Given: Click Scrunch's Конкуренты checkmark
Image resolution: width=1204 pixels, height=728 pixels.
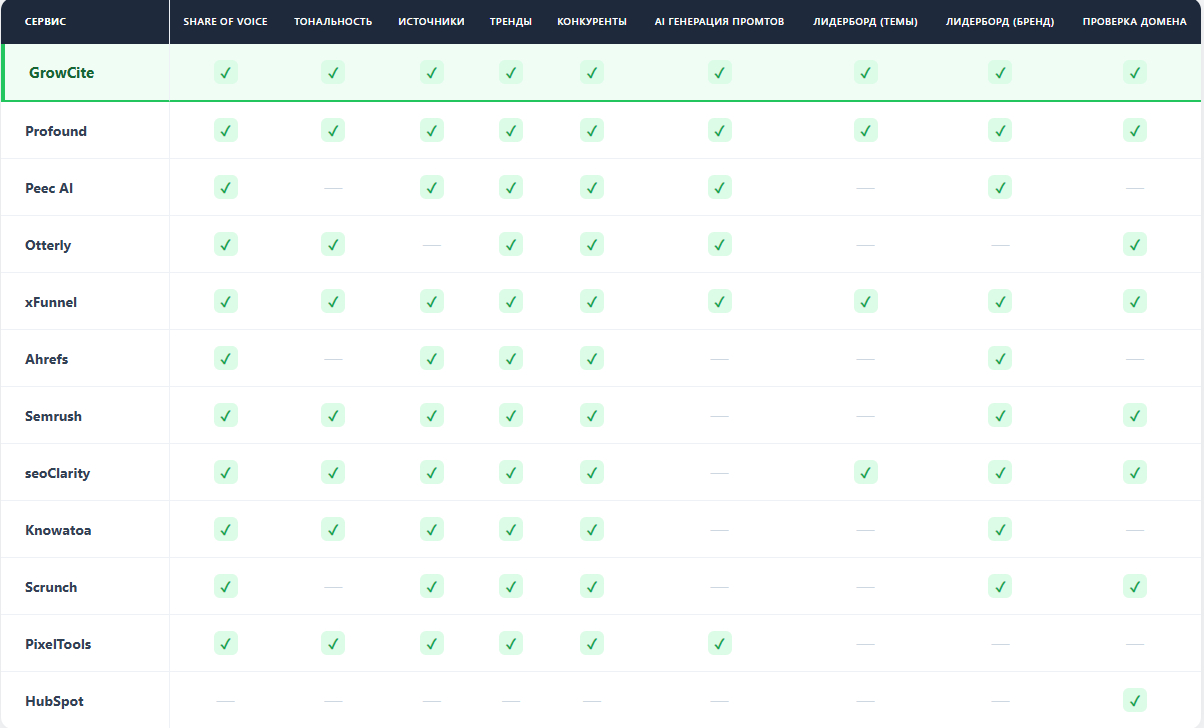Looking at the screenshot, I should [x=592, y=586].
